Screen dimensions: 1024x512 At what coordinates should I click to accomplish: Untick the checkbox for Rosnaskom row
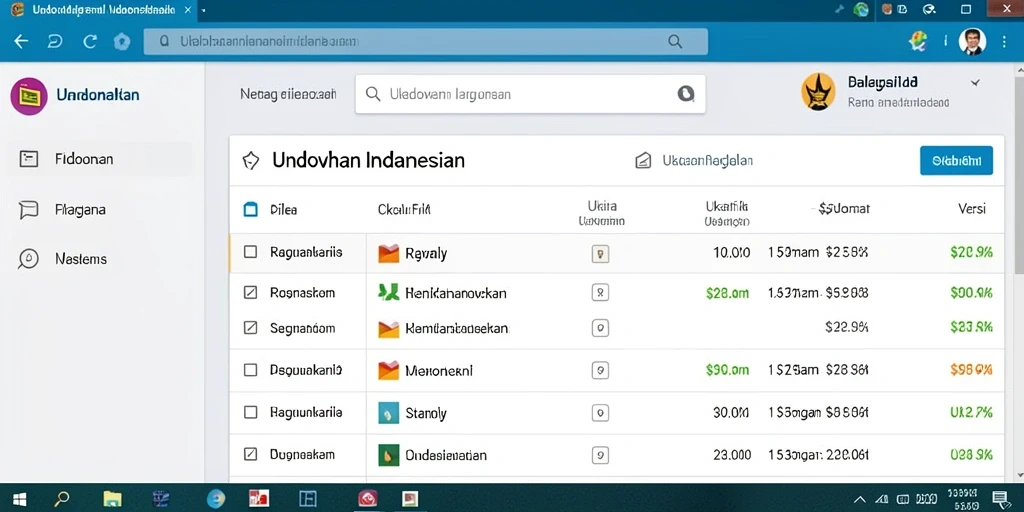(x=250, y=293)
